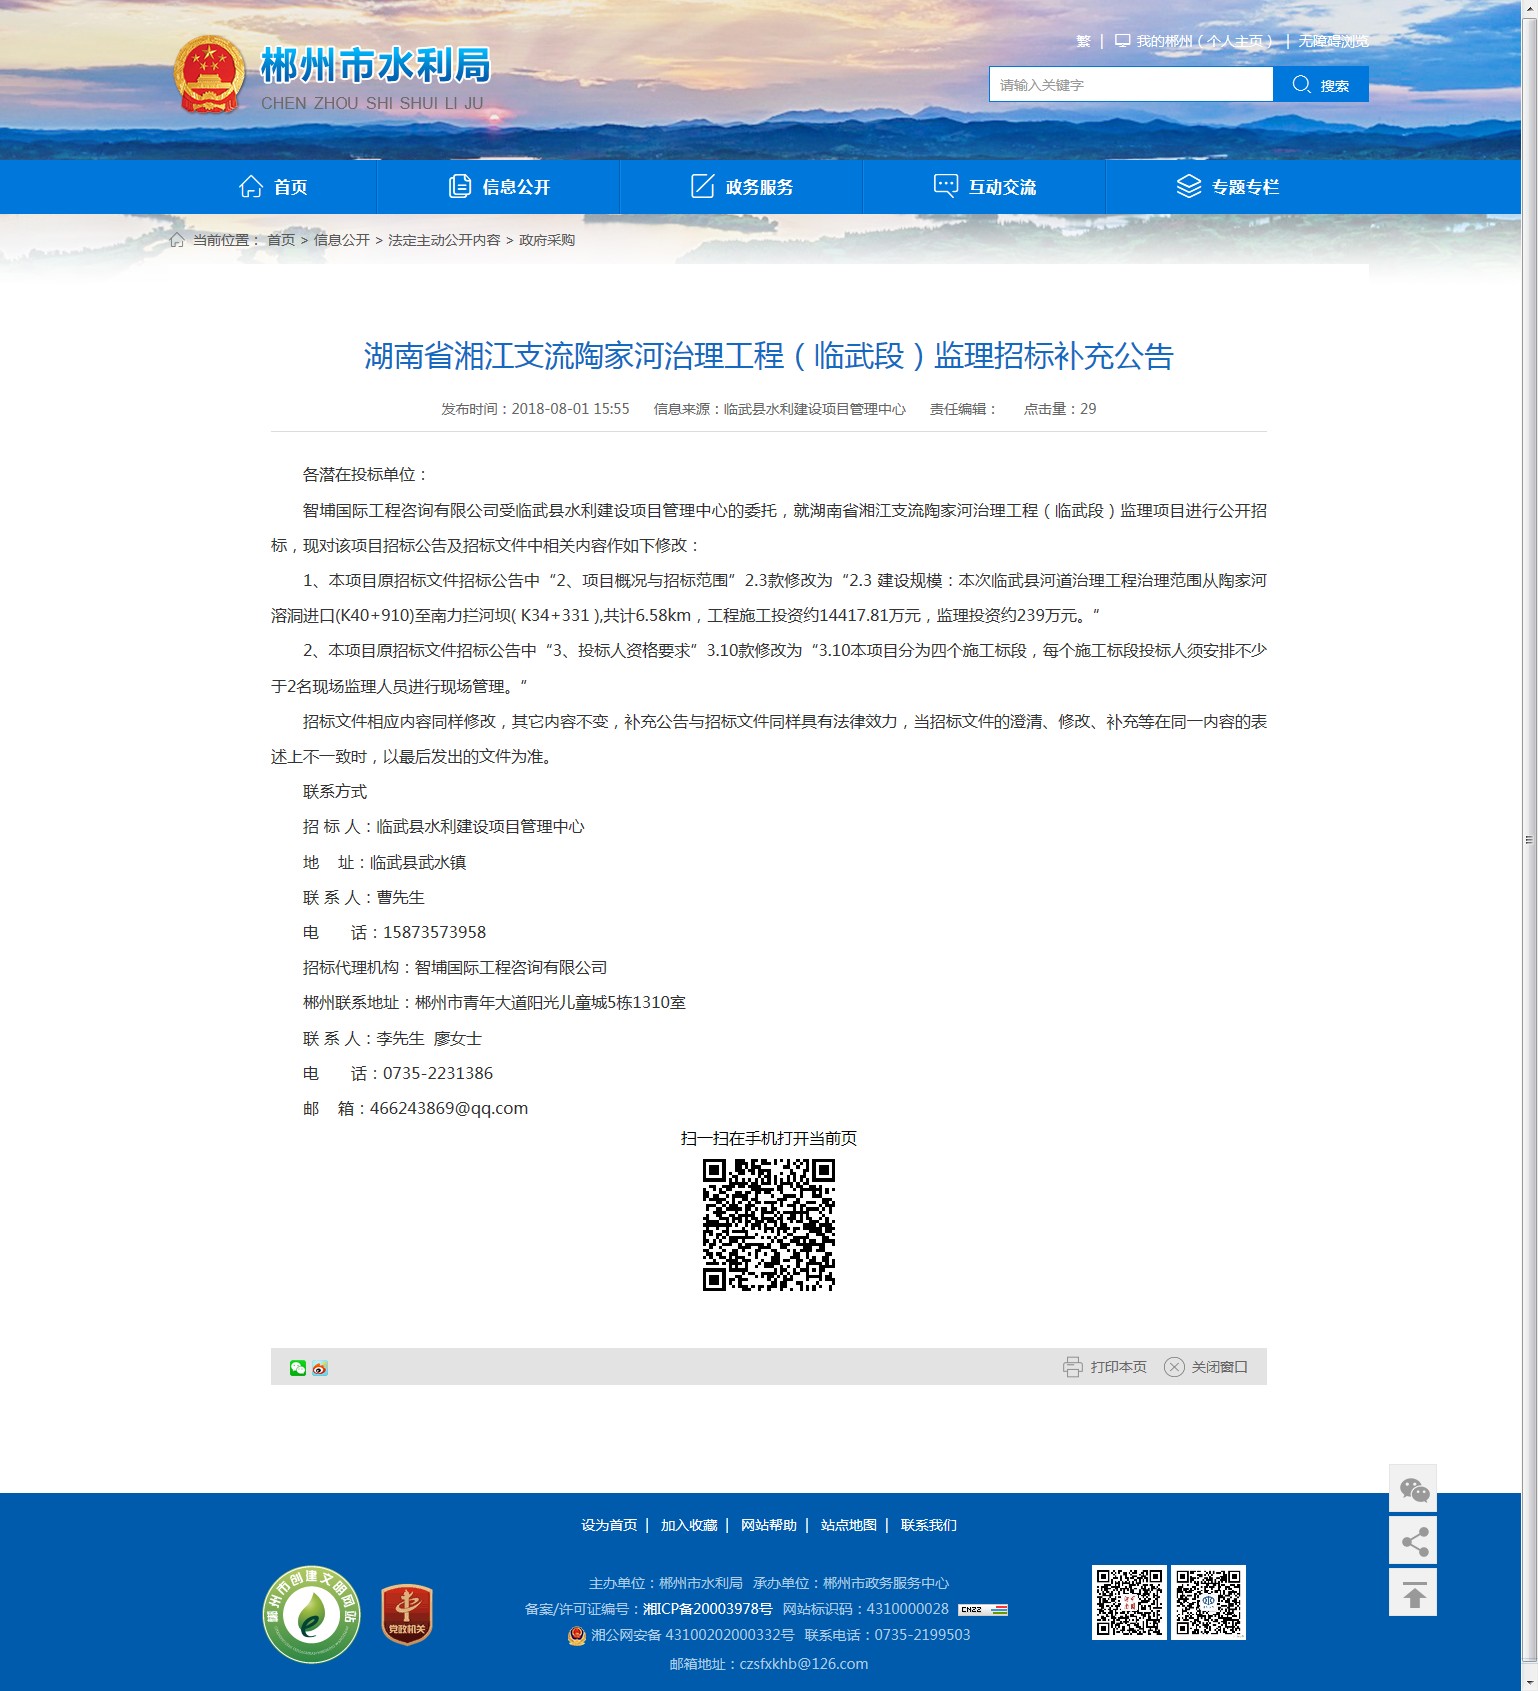Image resolution: width=1538 pixels, height=1691 pixels.
Task: Select 政务服务 in the navigation bar
Action: [x=742, y=187]
